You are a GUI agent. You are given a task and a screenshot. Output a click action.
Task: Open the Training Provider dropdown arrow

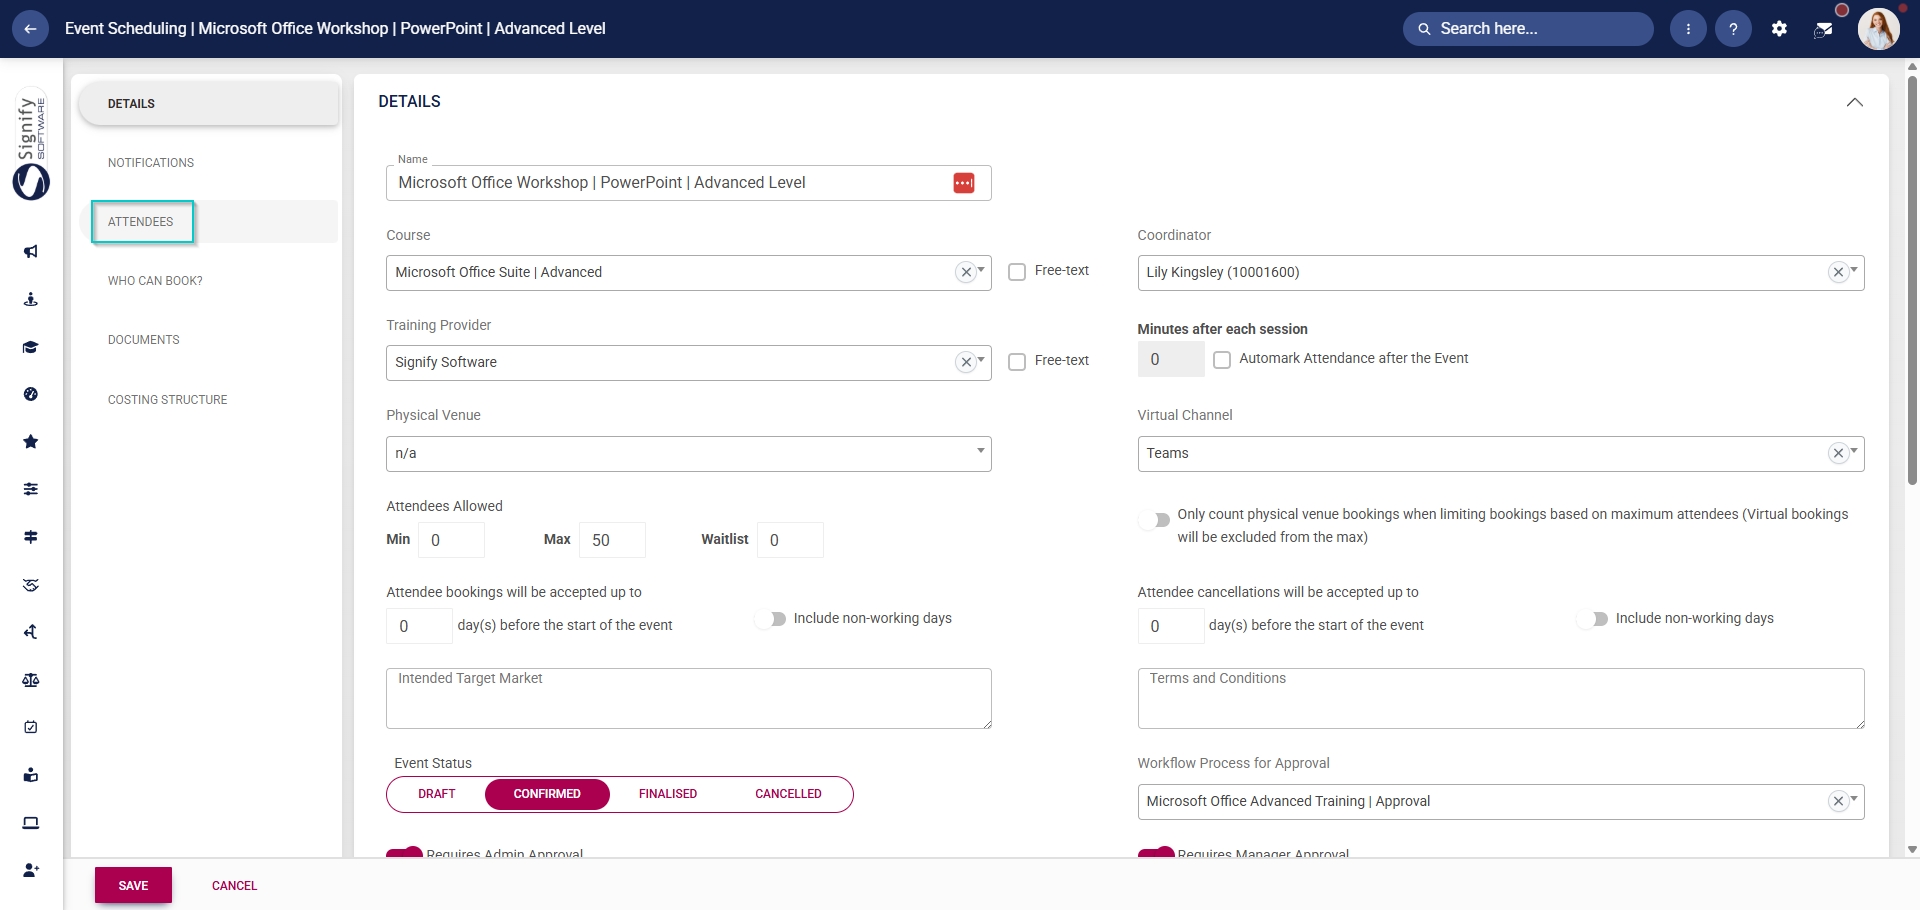[982, 360]
